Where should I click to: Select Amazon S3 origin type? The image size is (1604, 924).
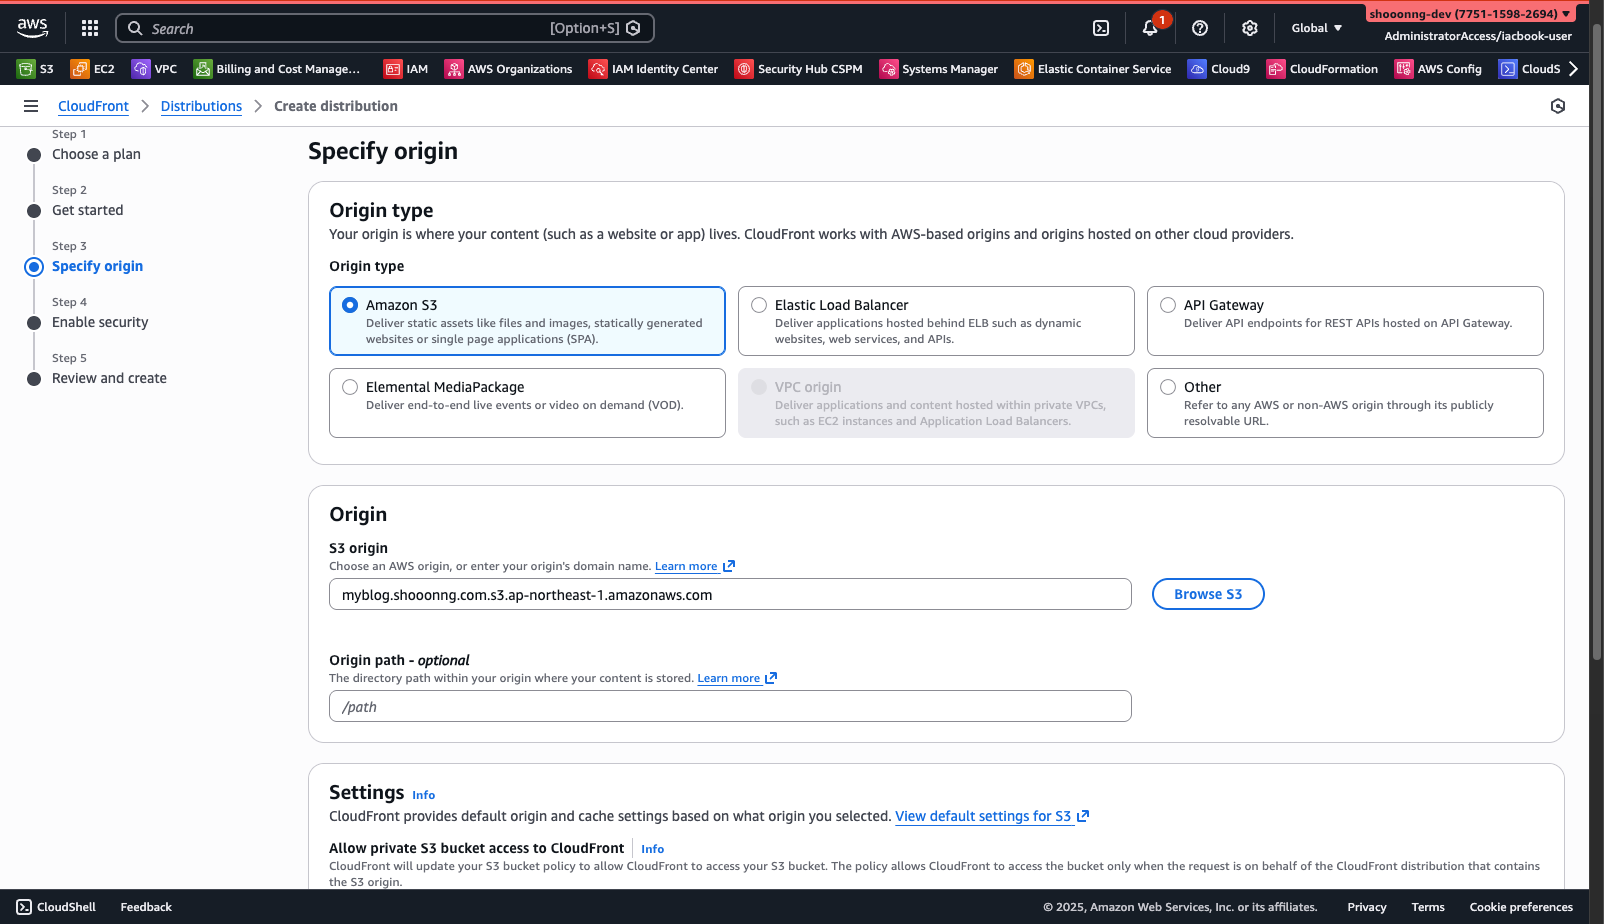527,321
